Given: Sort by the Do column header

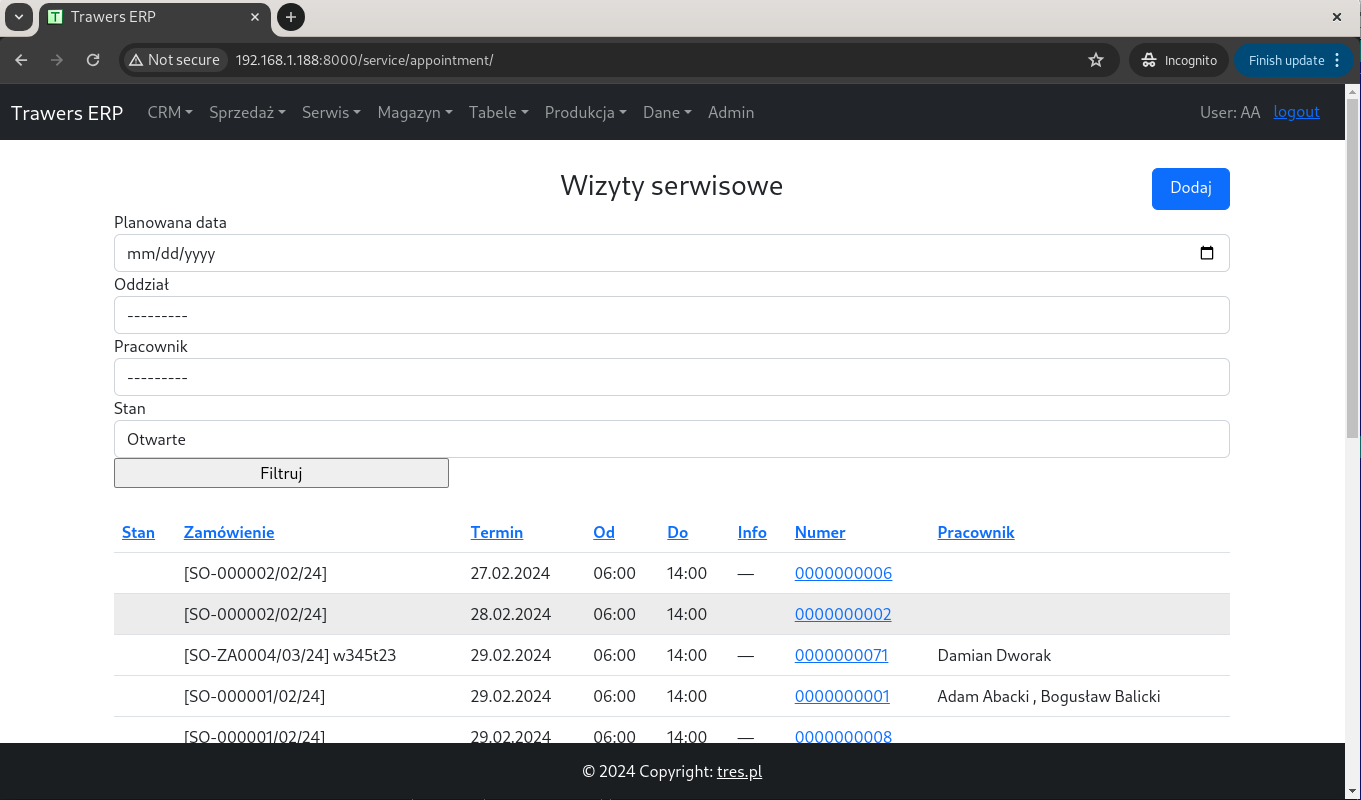Looking at the screenshot, I should [x=678, y=532].
